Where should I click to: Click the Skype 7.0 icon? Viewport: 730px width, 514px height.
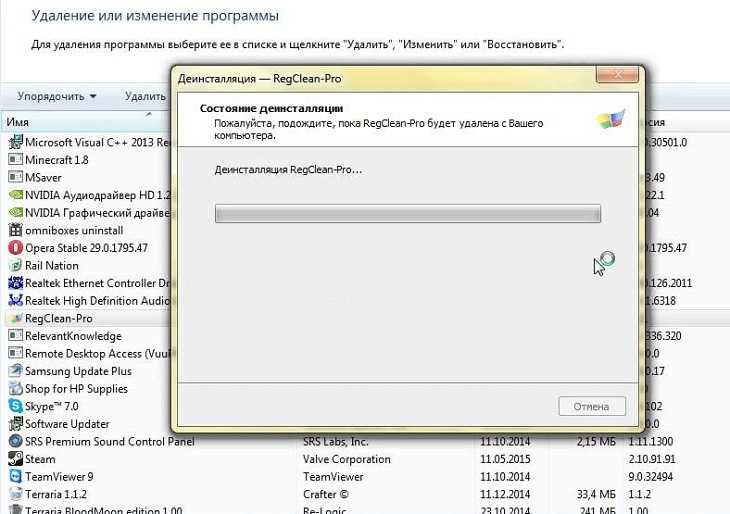click(15, 406)
